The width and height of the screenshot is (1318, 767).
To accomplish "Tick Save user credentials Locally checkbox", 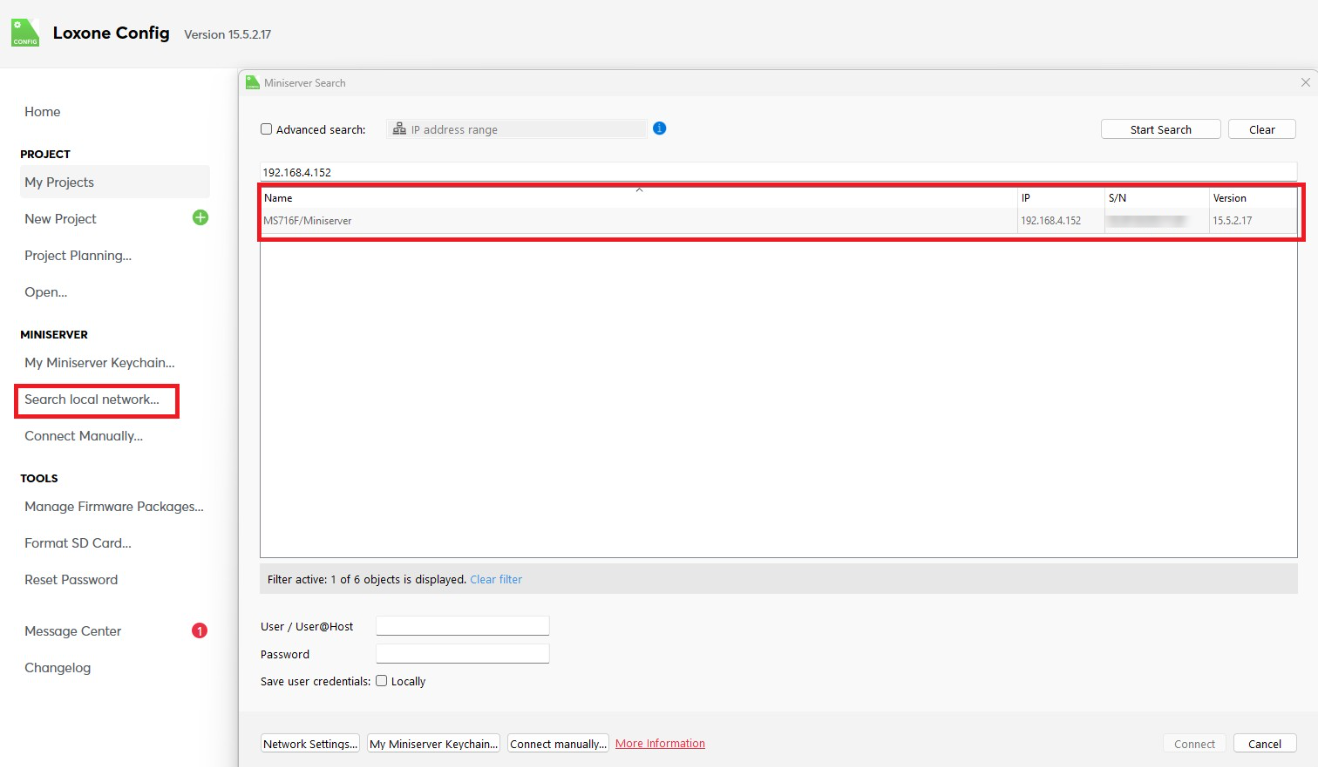I will tap(381, 681).
